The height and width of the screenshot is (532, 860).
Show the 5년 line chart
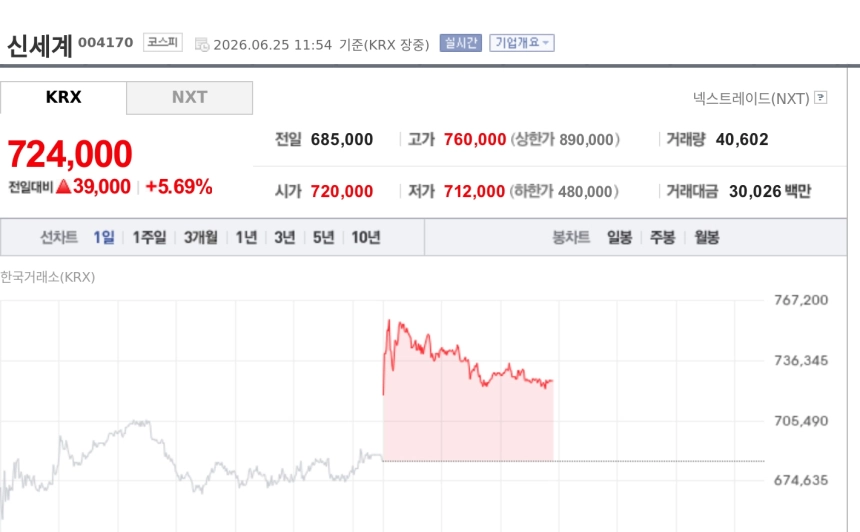(323, 237)
